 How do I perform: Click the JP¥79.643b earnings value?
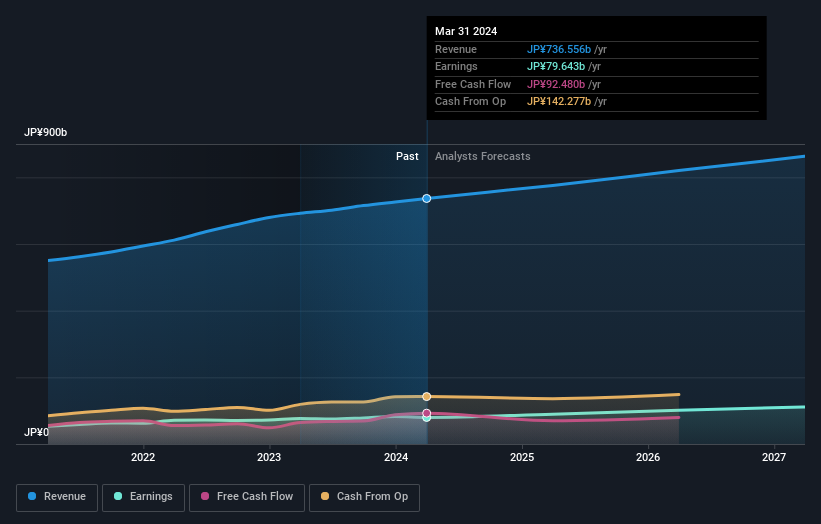556,66
